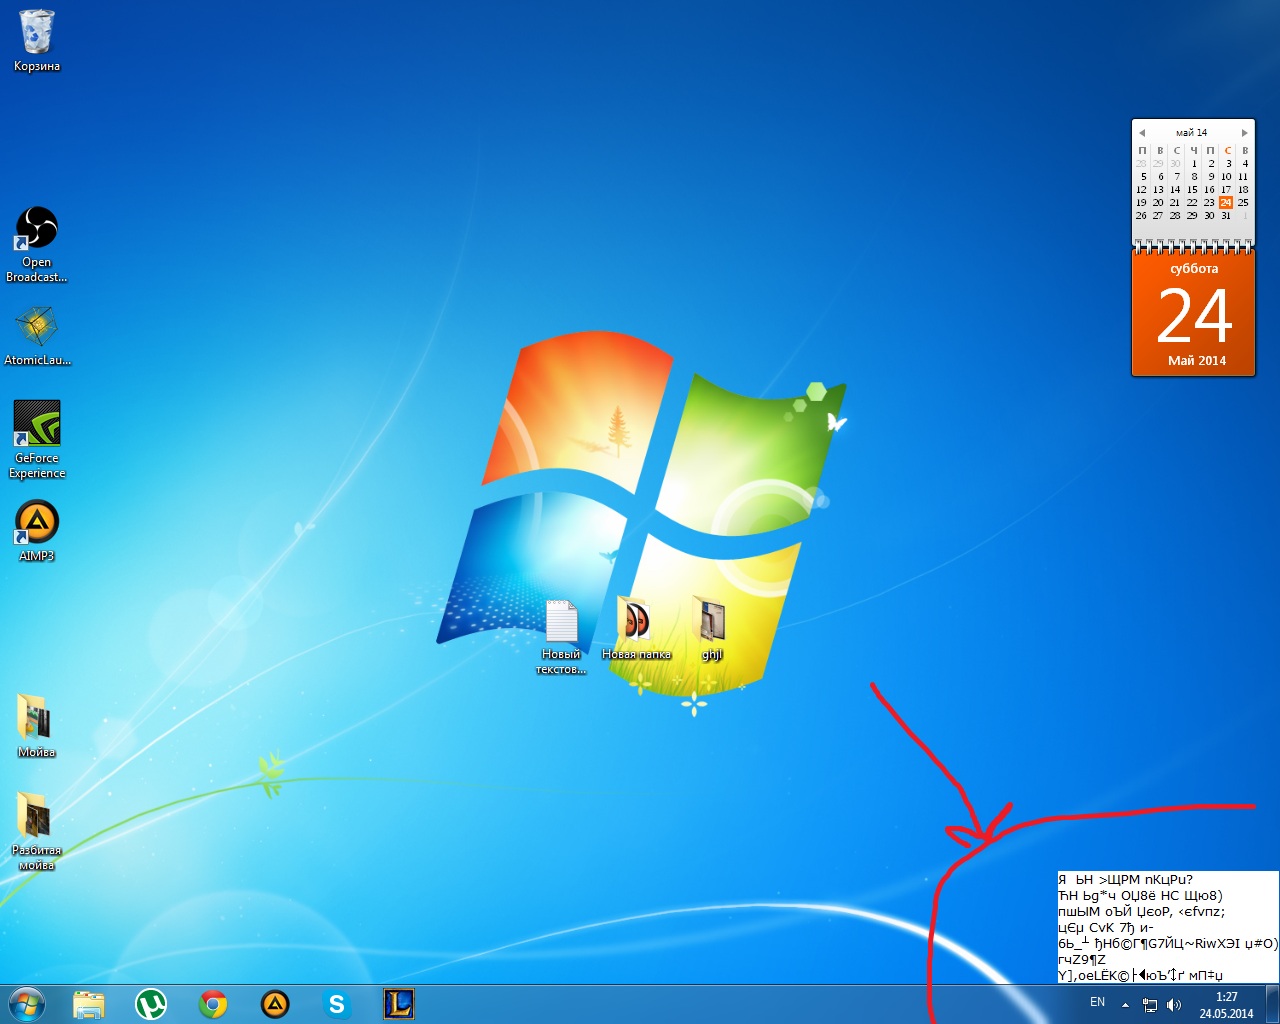Open the volume speaker tray icon
This screenshot has height=1024, width=1280.
1174,1005
